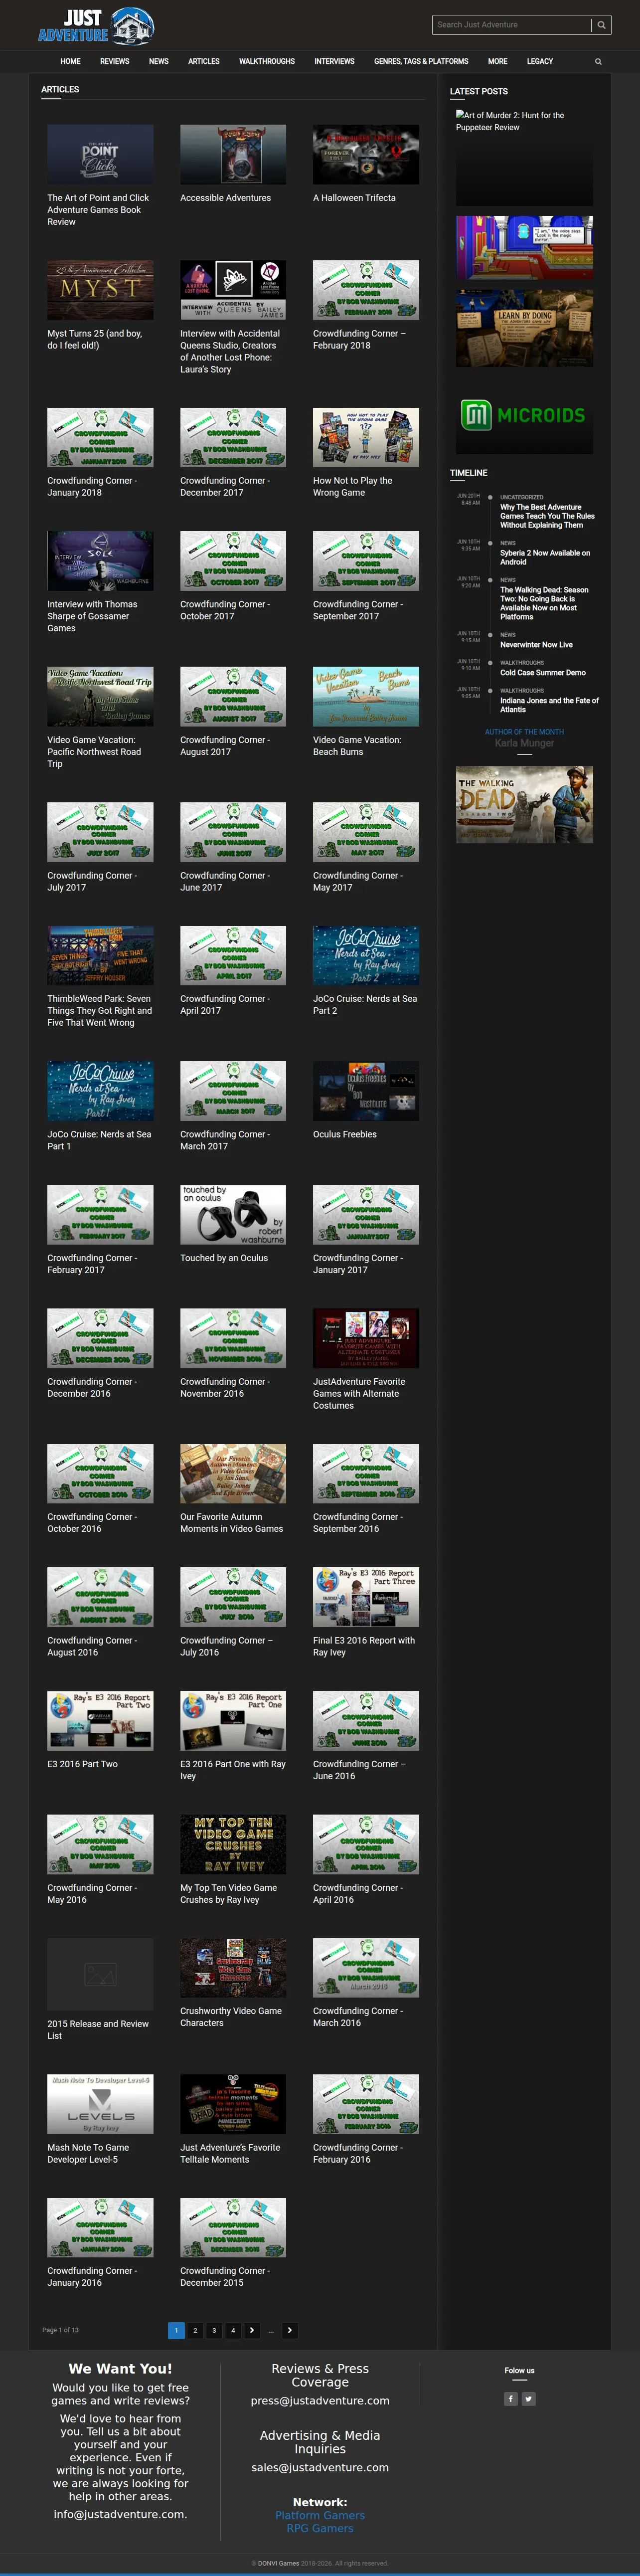The height and width of the screenshot is (2576, 640).
Task: Open The Walking Dead: Season Two timeline post
Action: coord(544,603)
